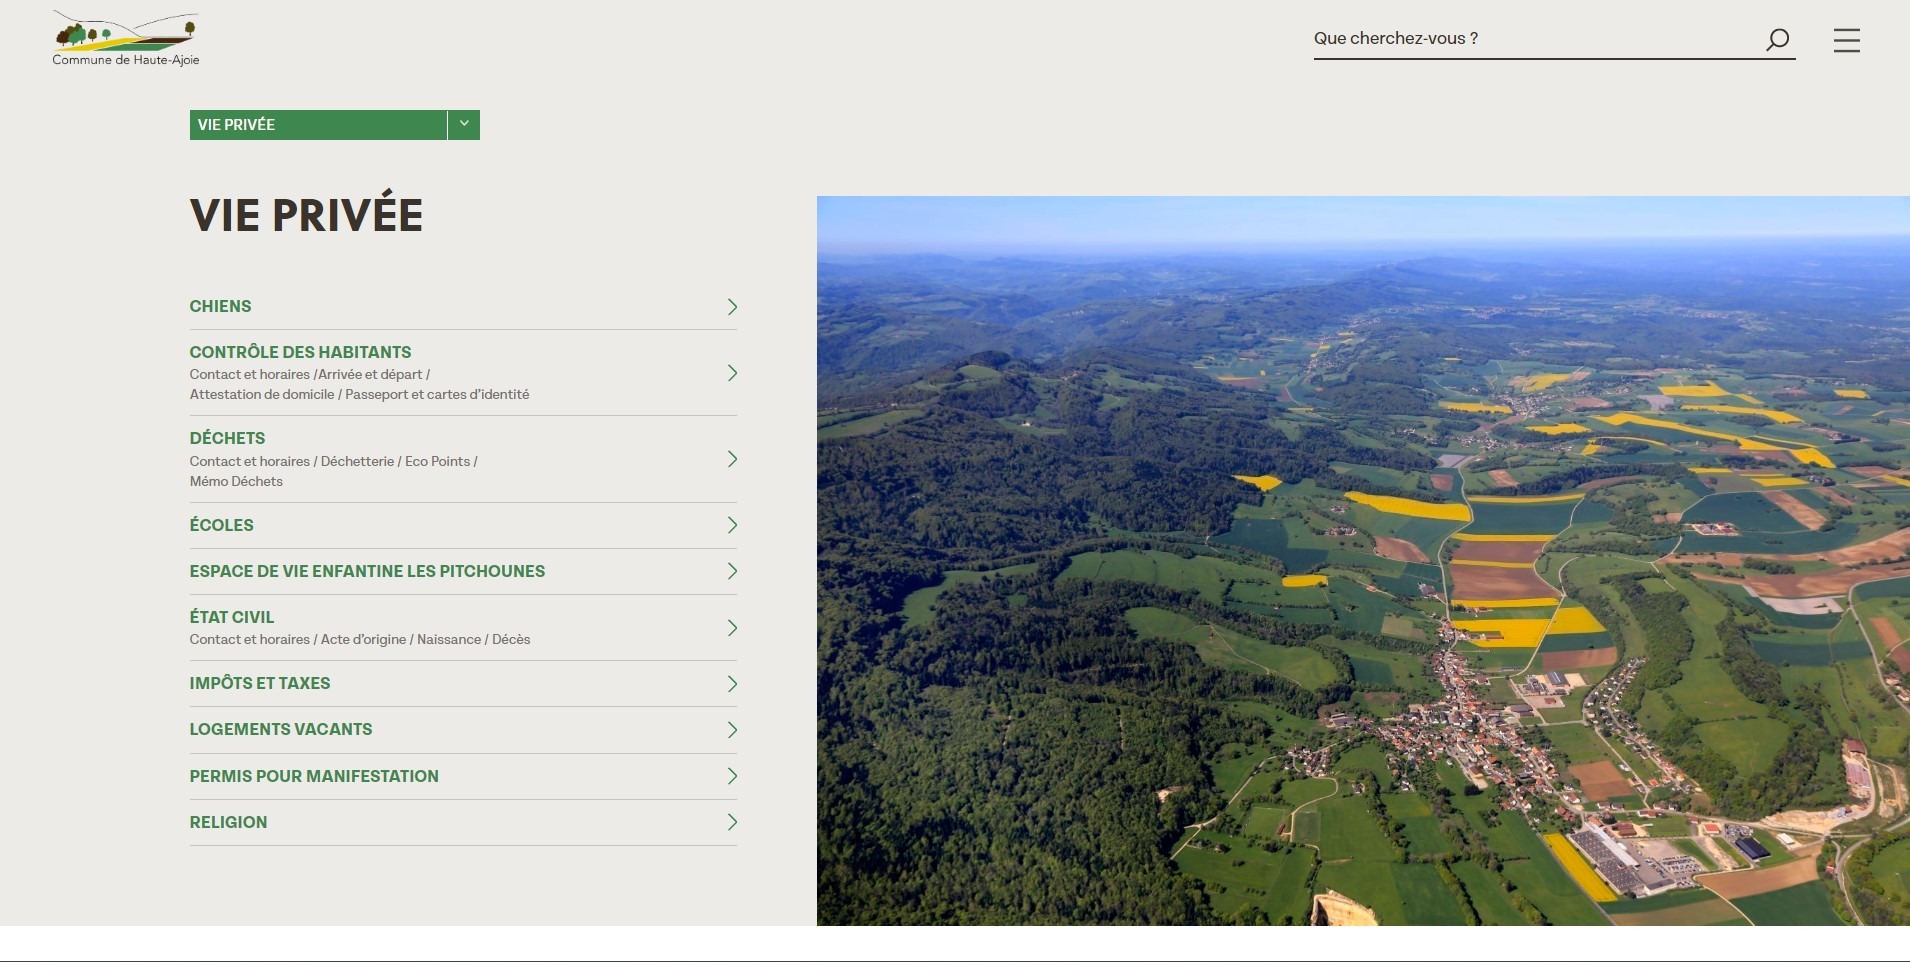The height and width of the screenshot is (962, 1910).
Task: Open the Écoles link
Action: (x=222, y=525)
